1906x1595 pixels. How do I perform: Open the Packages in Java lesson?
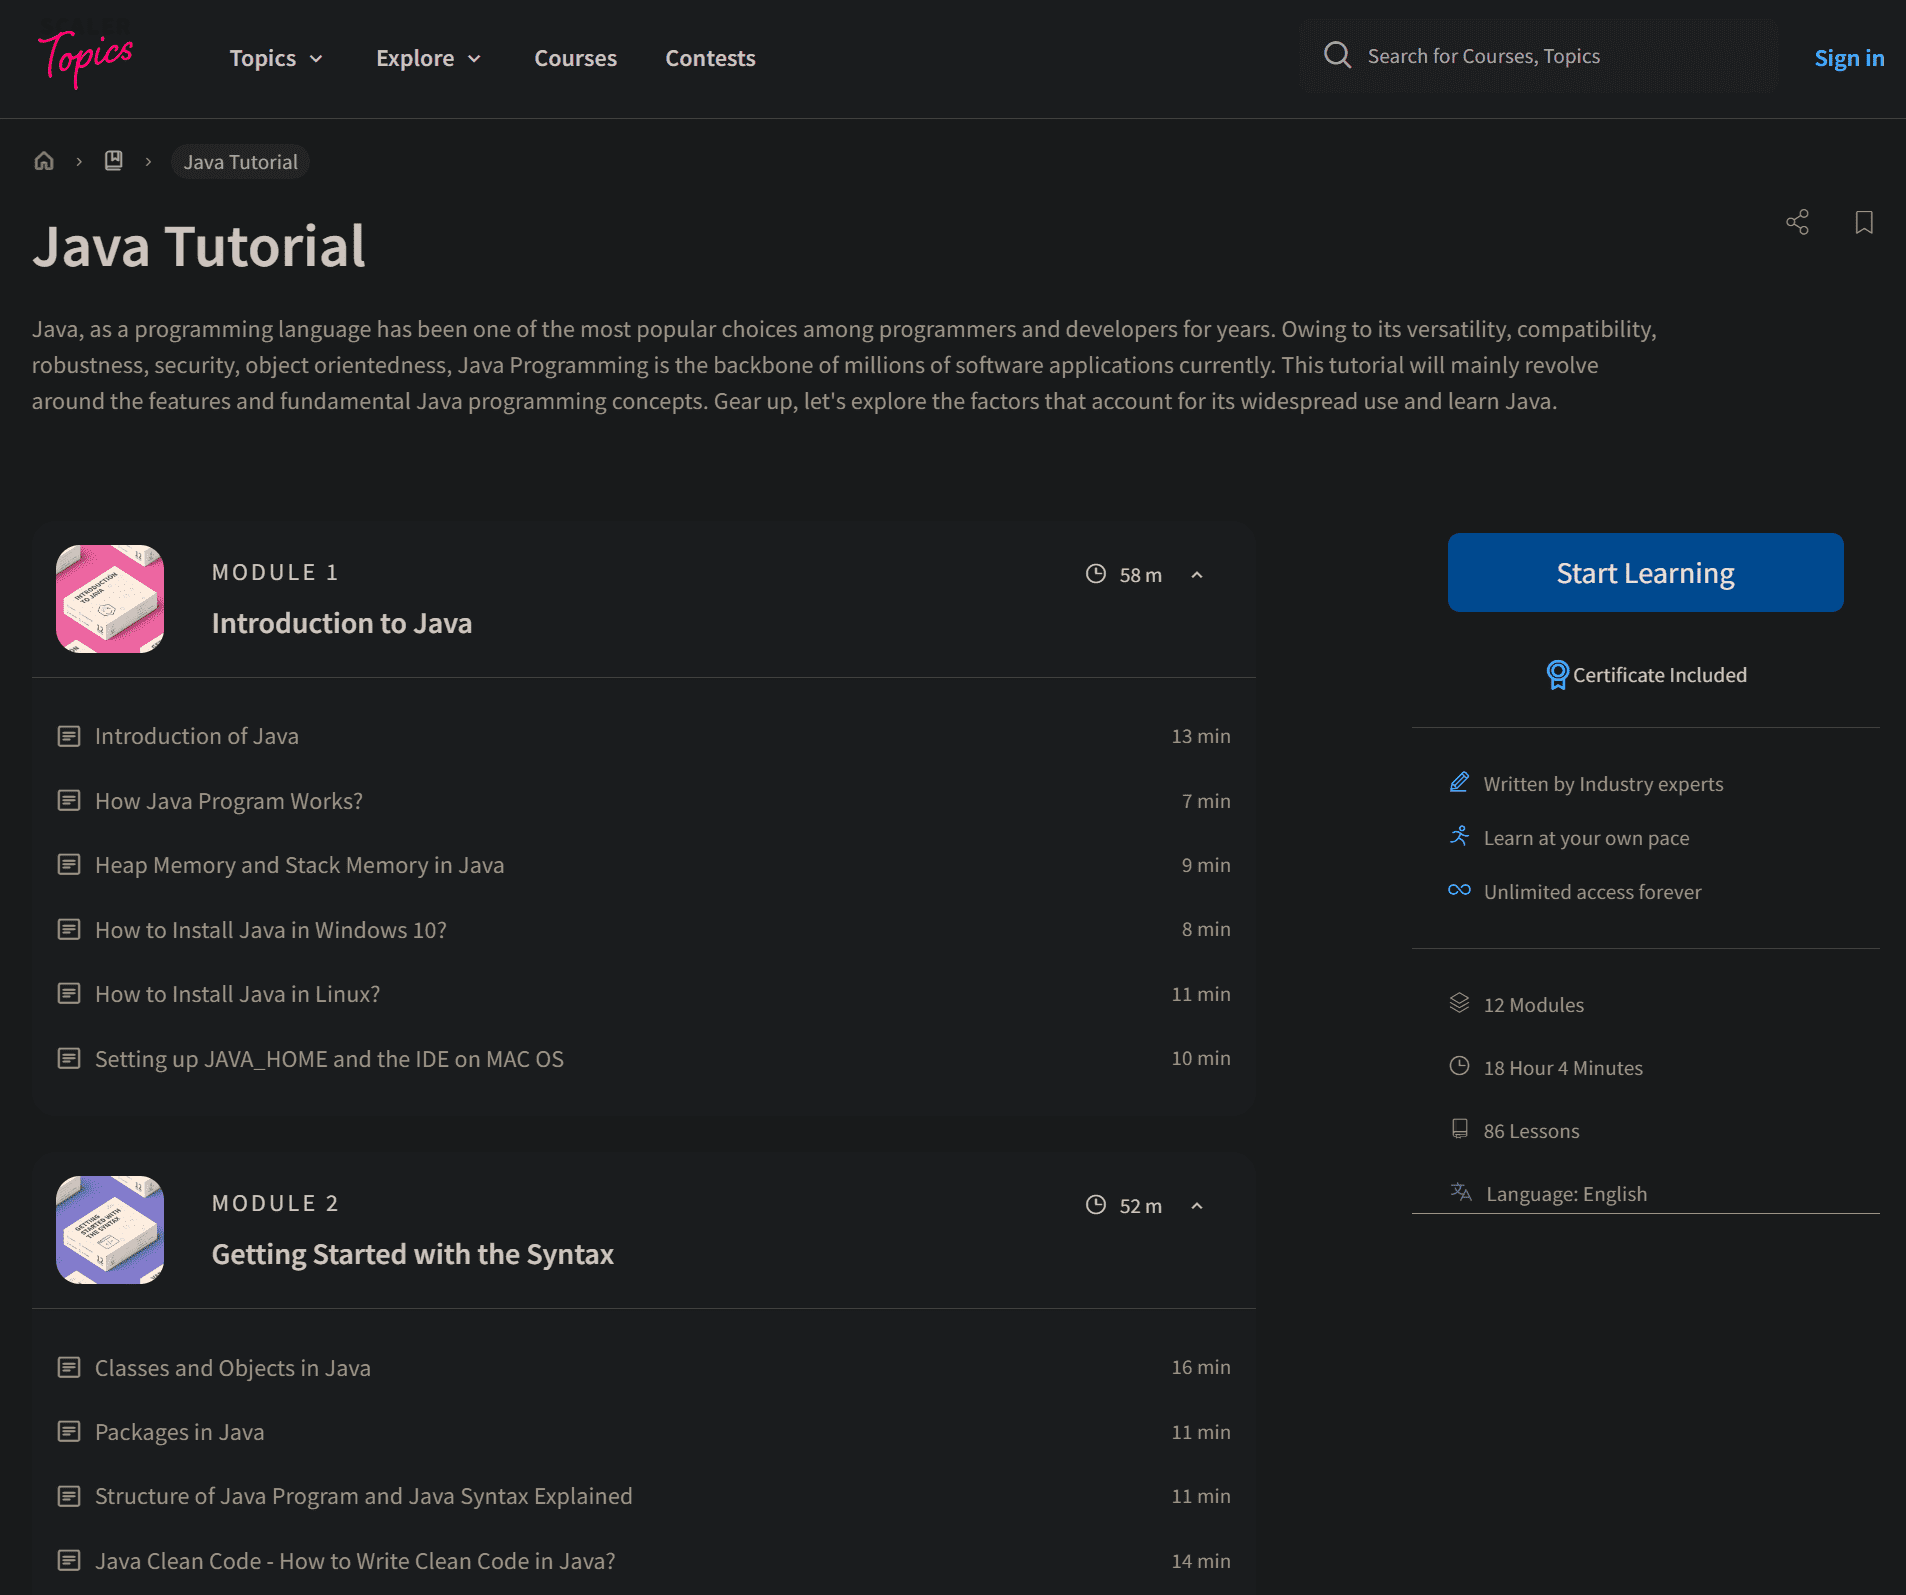tap(179, 1432)
